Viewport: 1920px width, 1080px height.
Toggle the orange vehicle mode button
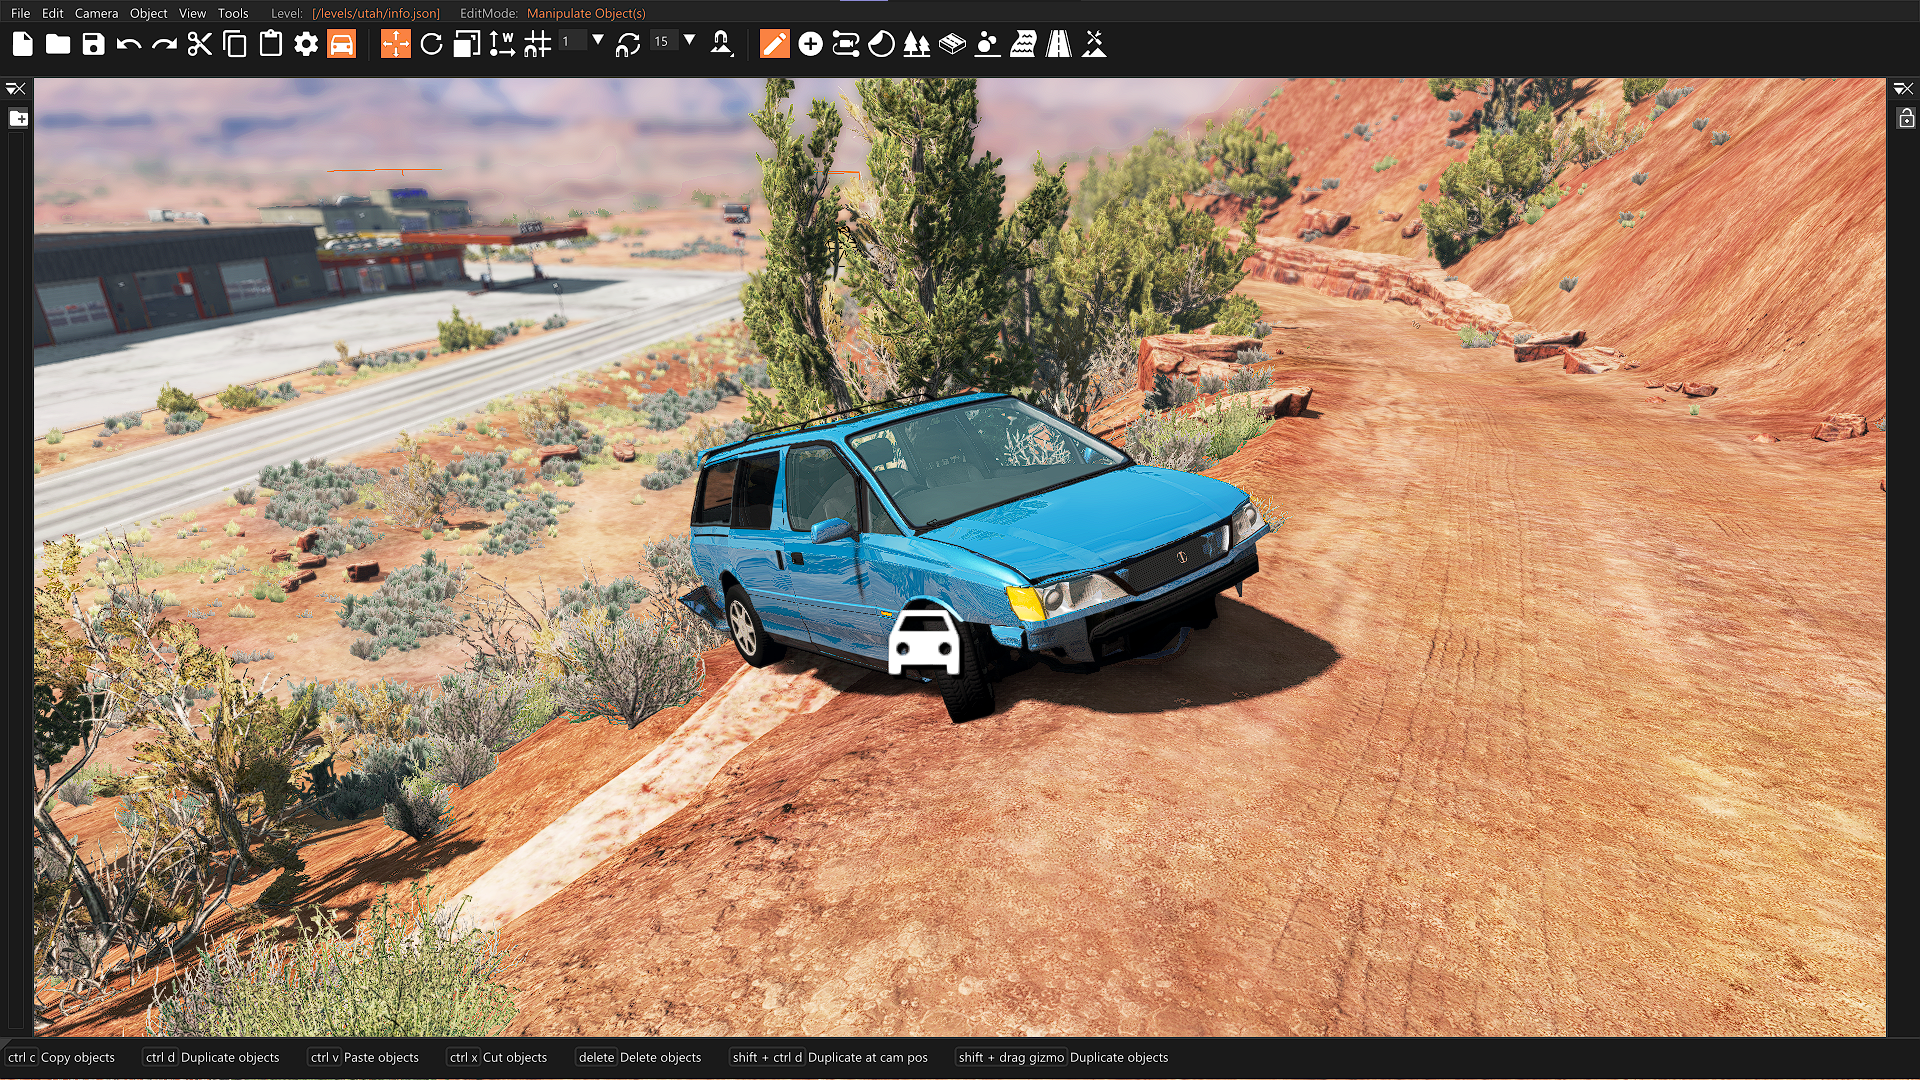click(342, 44)
